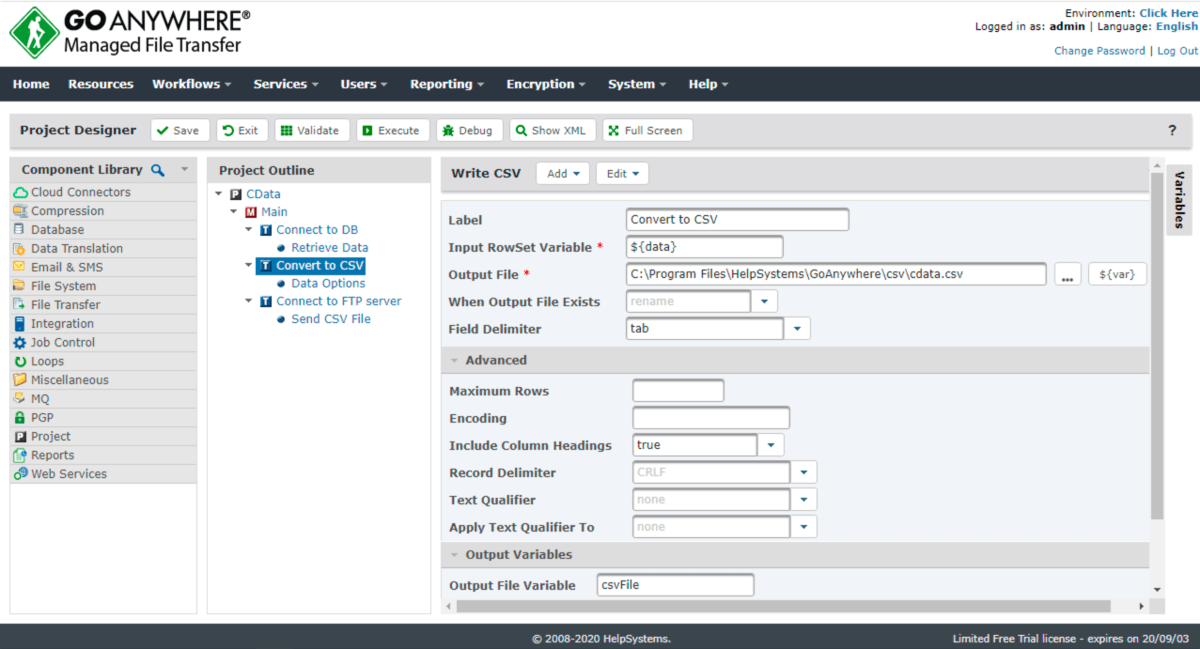
Task: Click the Debug button
Action: coord(469,130)
